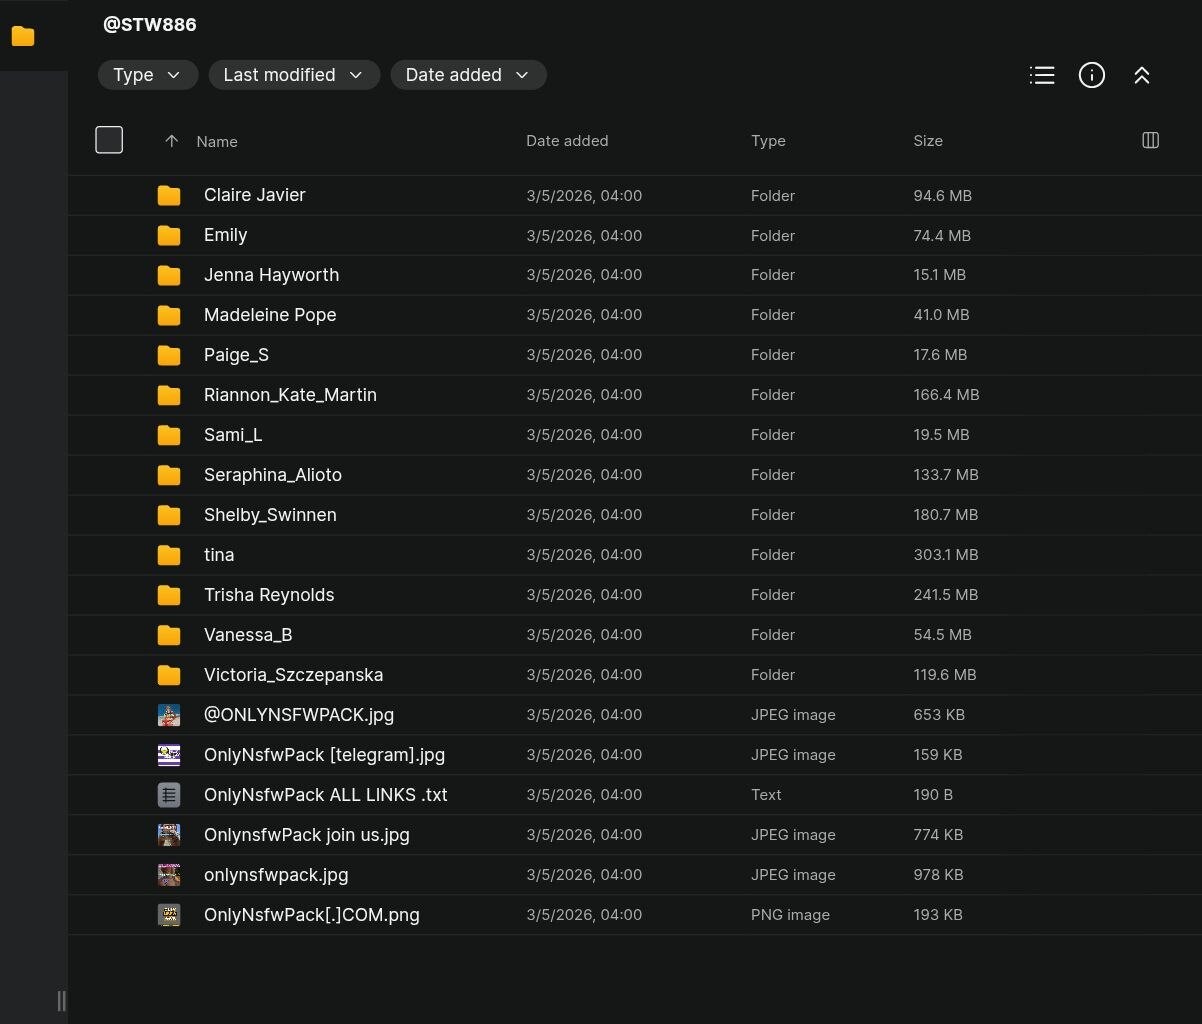Select the 653 KB JPEG thumbnail

[x=169, y=715]
